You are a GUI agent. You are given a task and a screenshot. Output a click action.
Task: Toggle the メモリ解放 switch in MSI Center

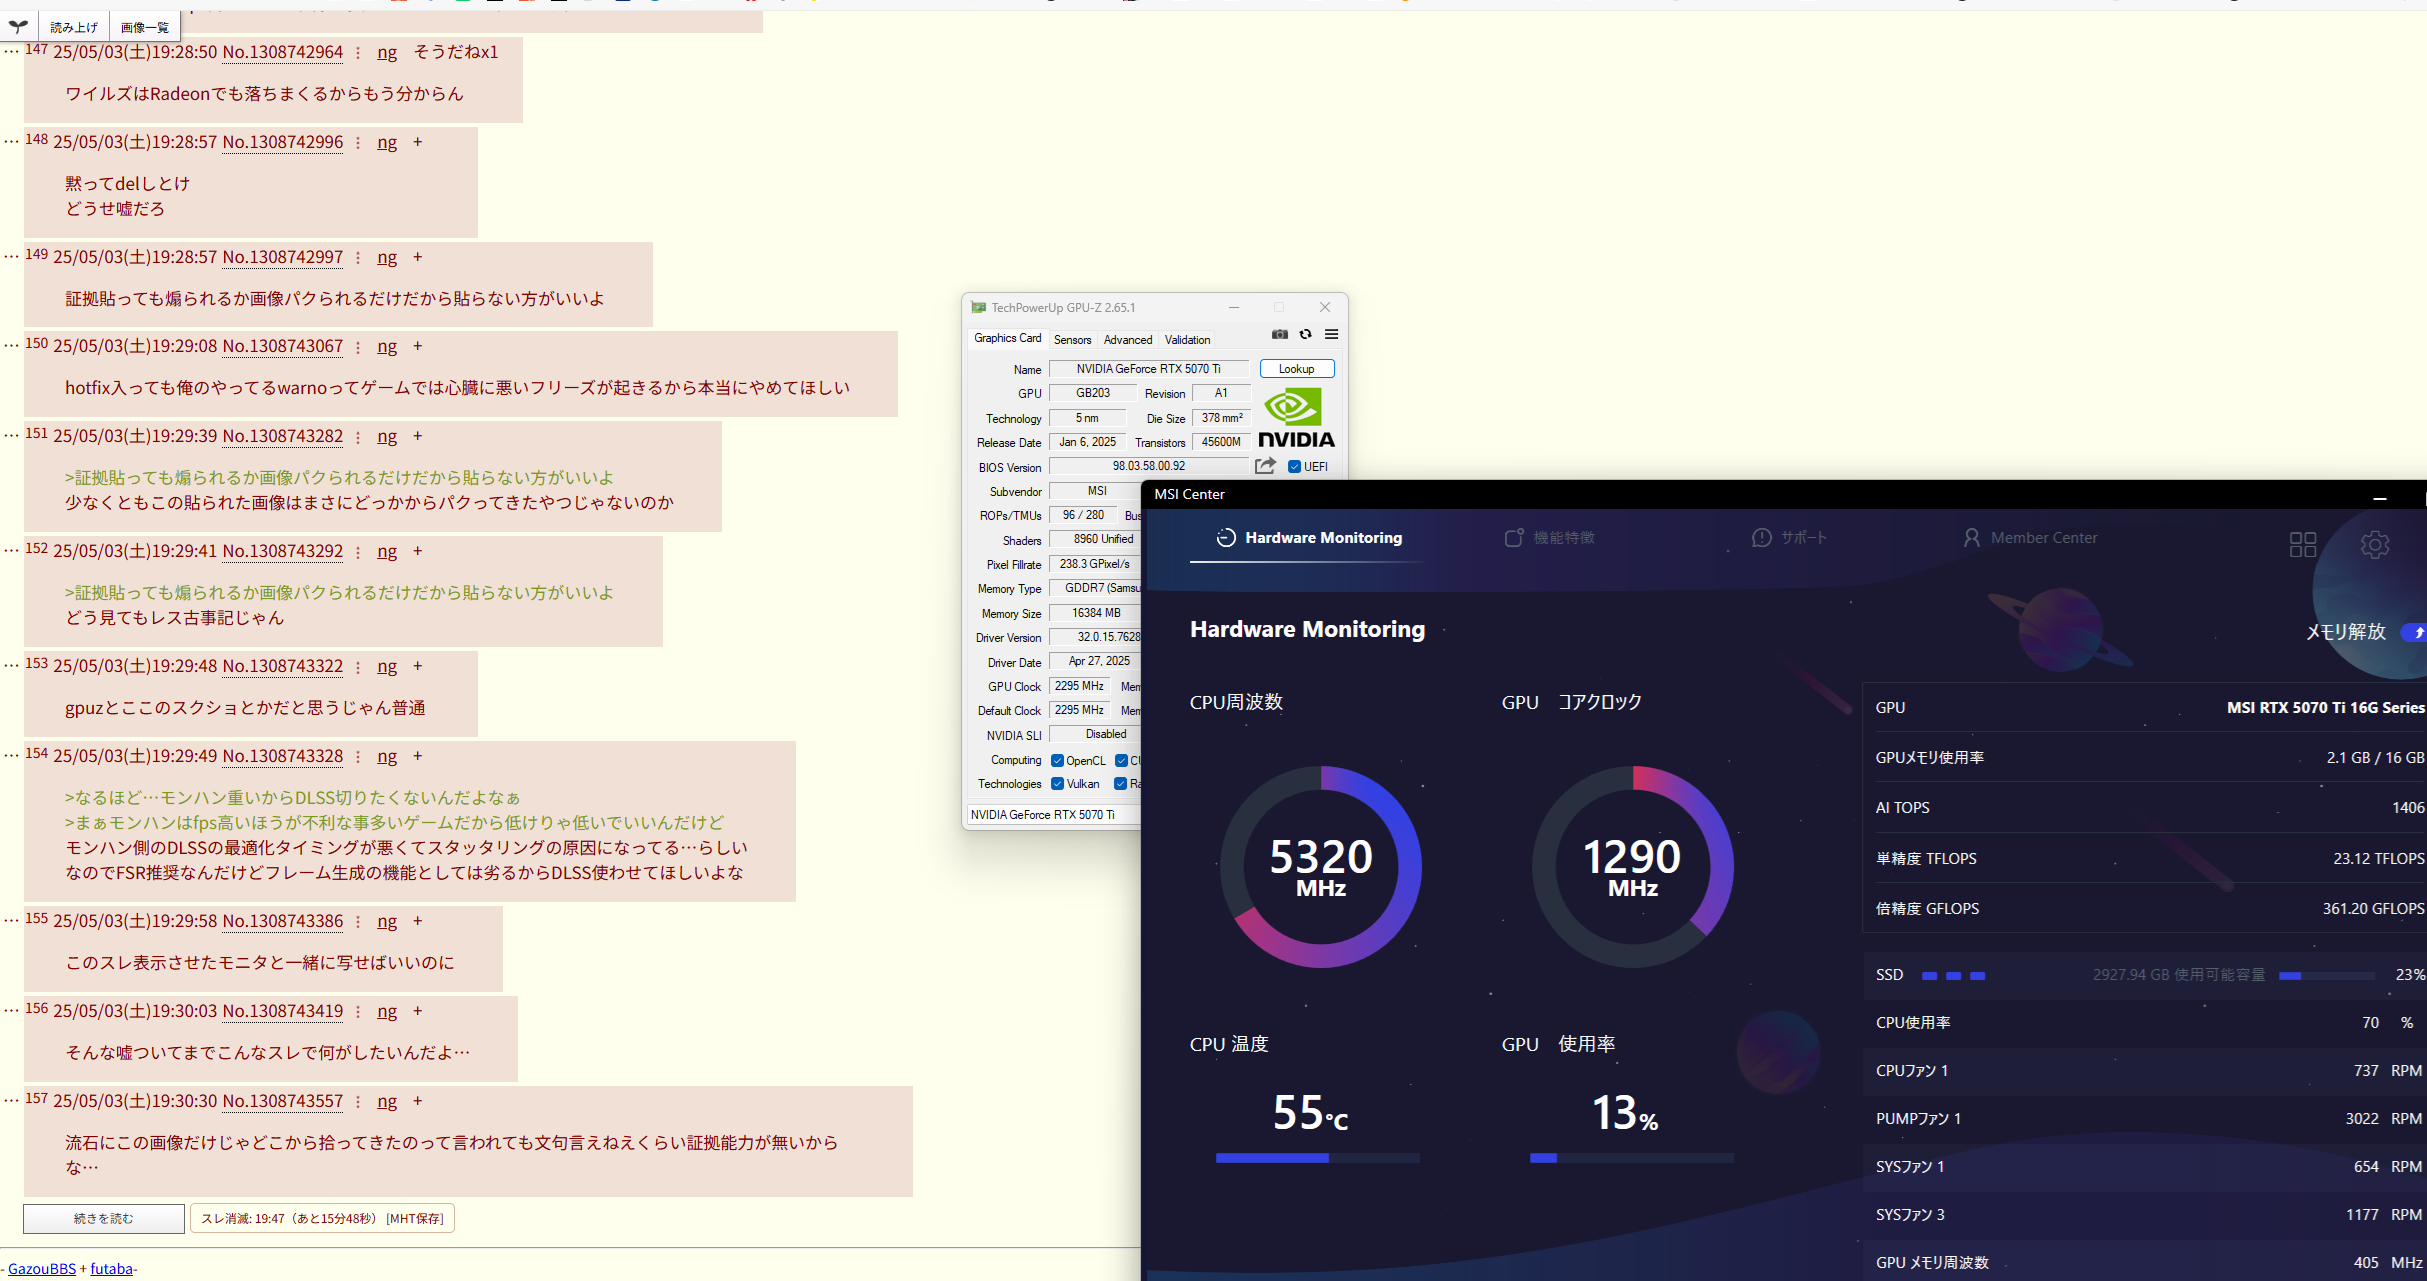pyautogui.click(x=2415, y=632)
